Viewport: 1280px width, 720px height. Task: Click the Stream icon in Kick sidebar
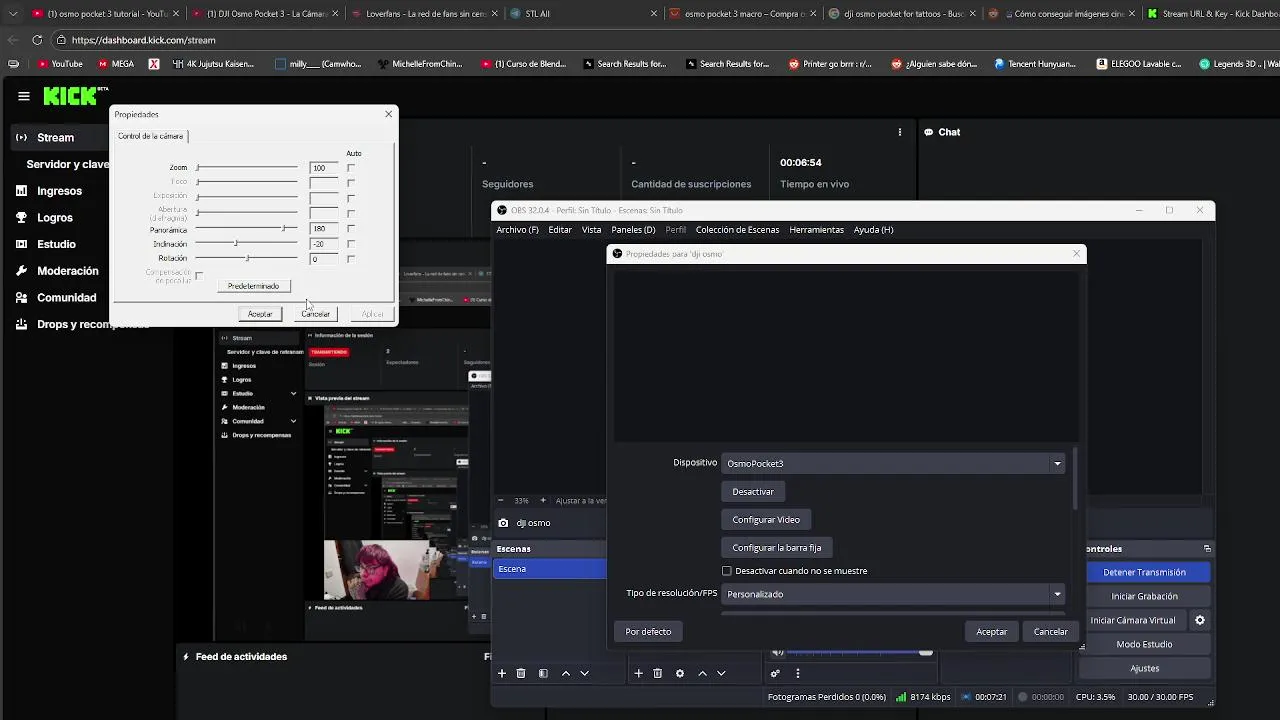point(21,137)
